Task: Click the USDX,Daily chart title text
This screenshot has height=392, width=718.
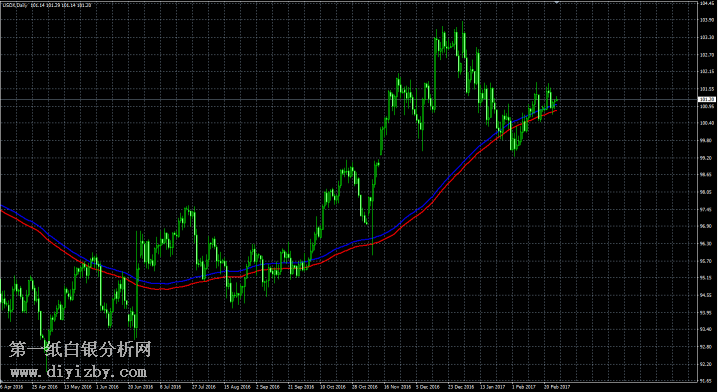Action: point(15,5)
